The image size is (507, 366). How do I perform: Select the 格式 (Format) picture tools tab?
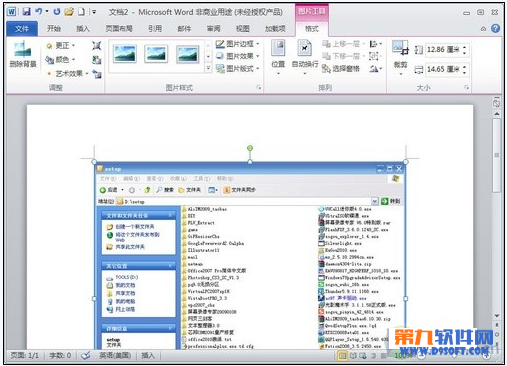click(312, 29)
